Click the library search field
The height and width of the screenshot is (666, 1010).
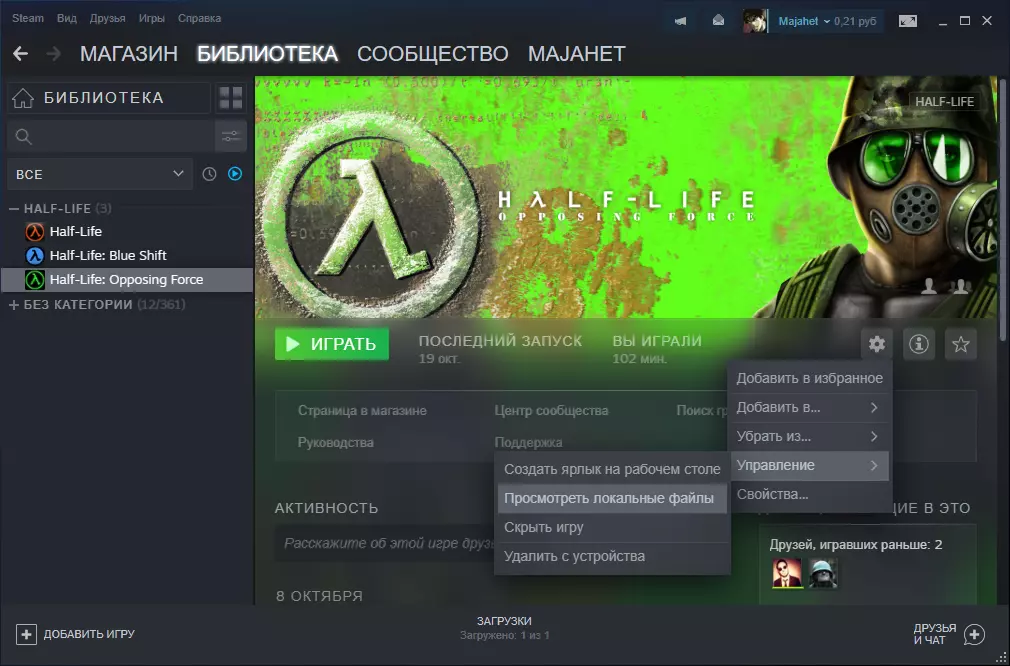[111, 137]
